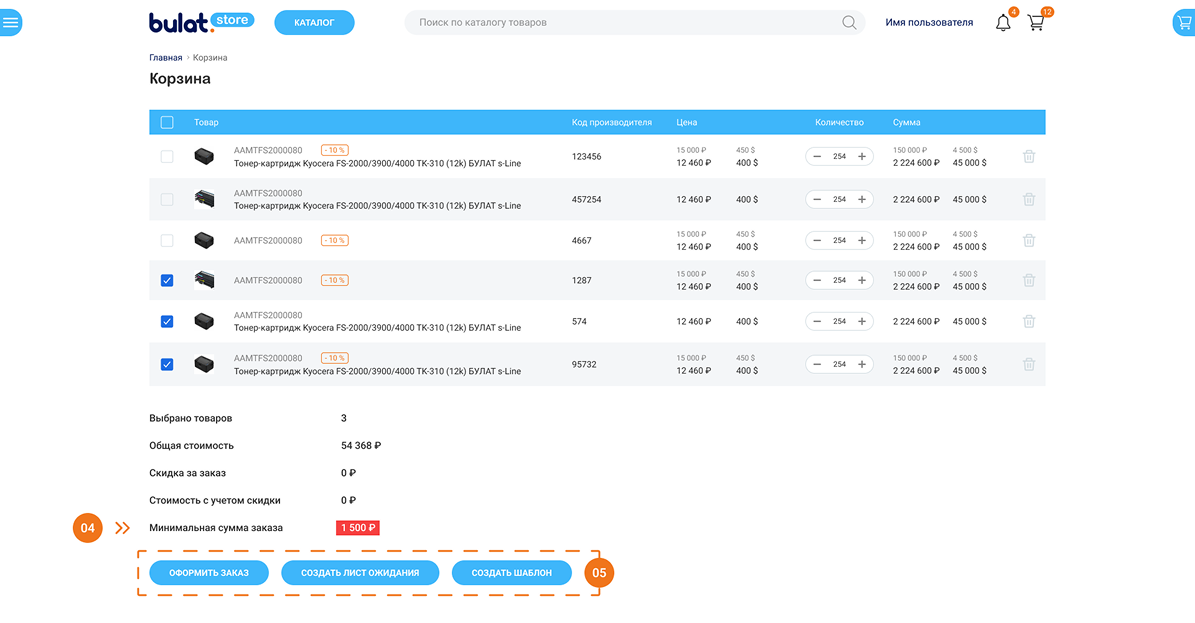1195x623 pixels.
Task: Click the bulat.store logo
Action: (201, 22)
